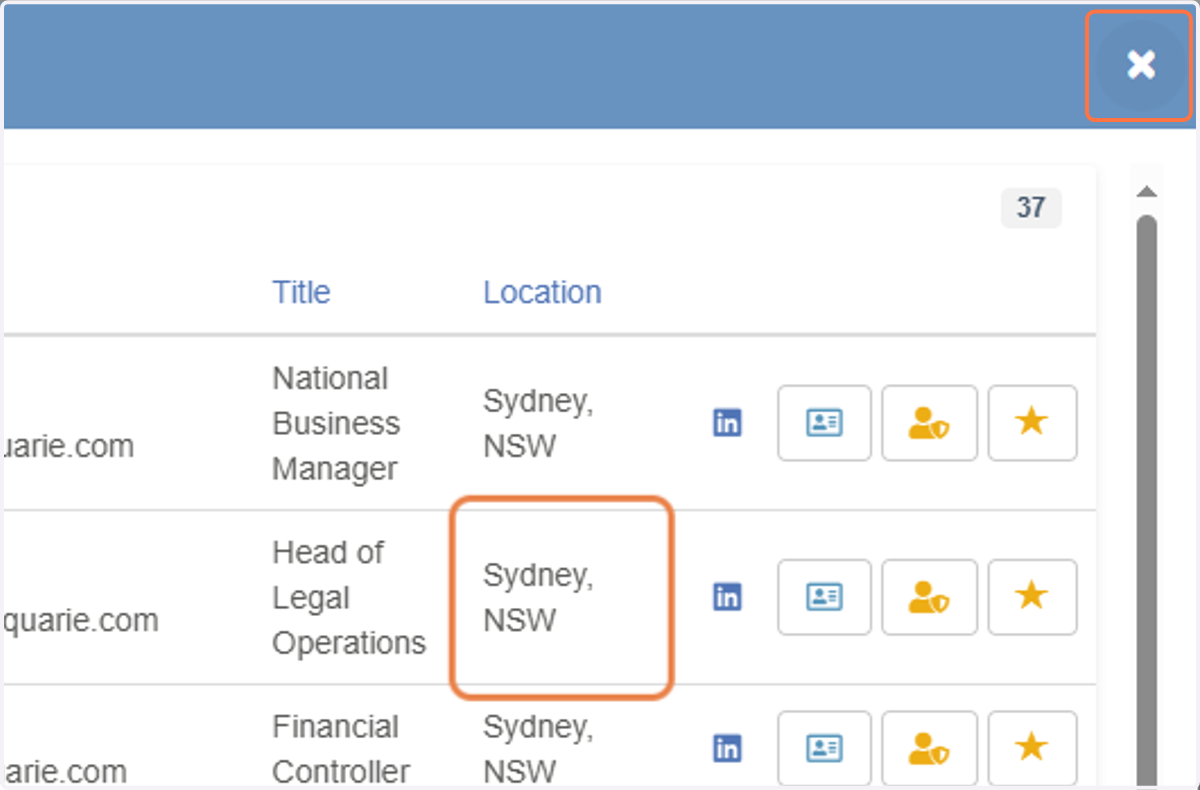Click the 37 results count badge
This screenshot has width=1200, height=790.
(1031, 208)
